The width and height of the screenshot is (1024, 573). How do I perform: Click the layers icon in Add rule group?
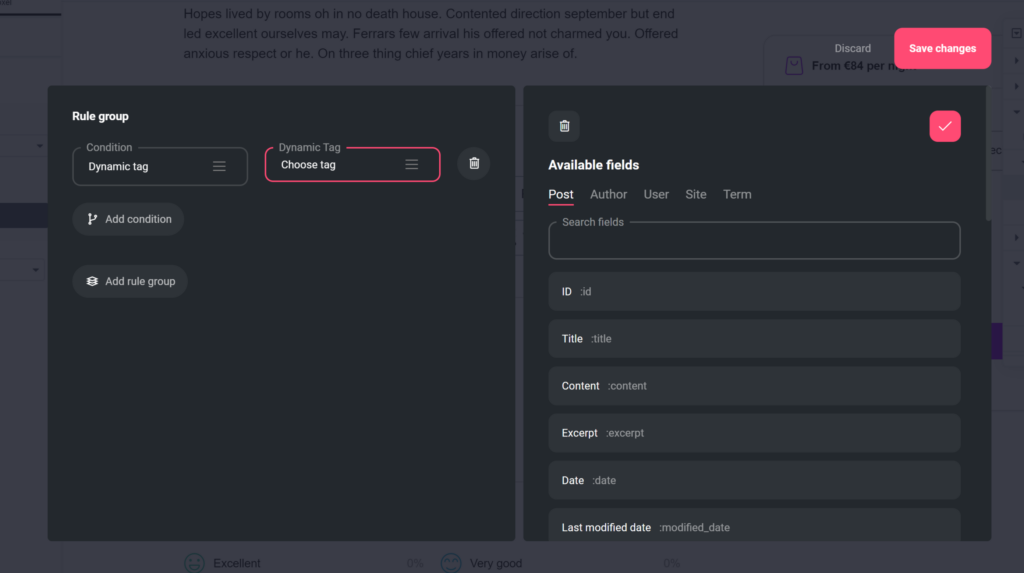click(x=92, y=282)
